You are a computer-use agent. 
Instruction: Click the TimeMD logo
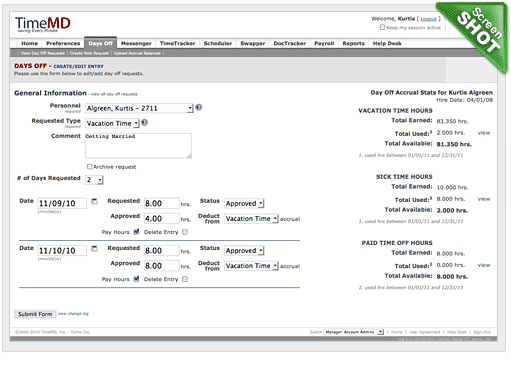pyautogui.click(x=43, y=24)
